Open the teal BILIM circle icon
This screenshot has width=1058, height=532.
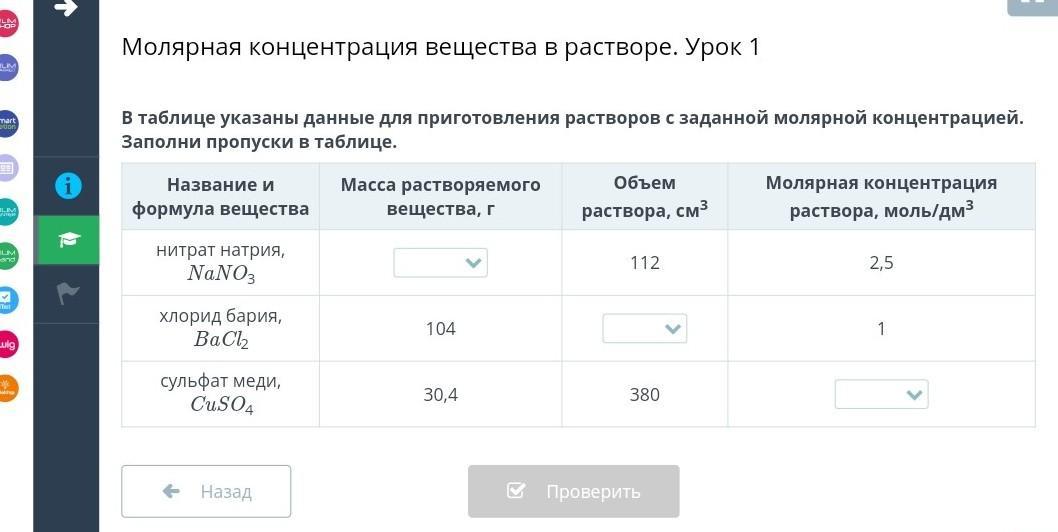[7, 212]
